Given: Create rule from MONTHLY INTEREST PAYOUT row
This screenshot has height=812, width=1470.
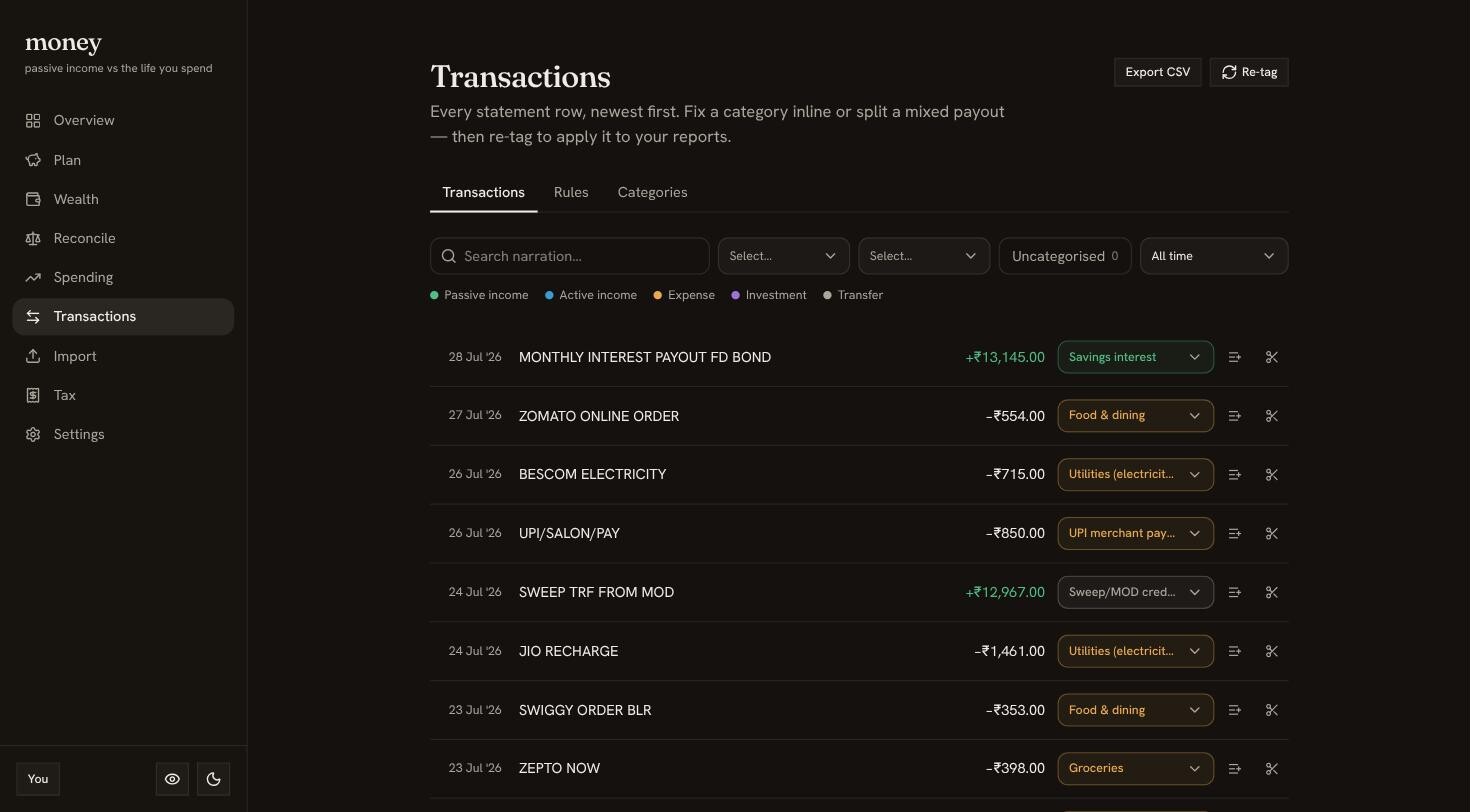Looking at the screenshot, I should tap(1235, 357).
